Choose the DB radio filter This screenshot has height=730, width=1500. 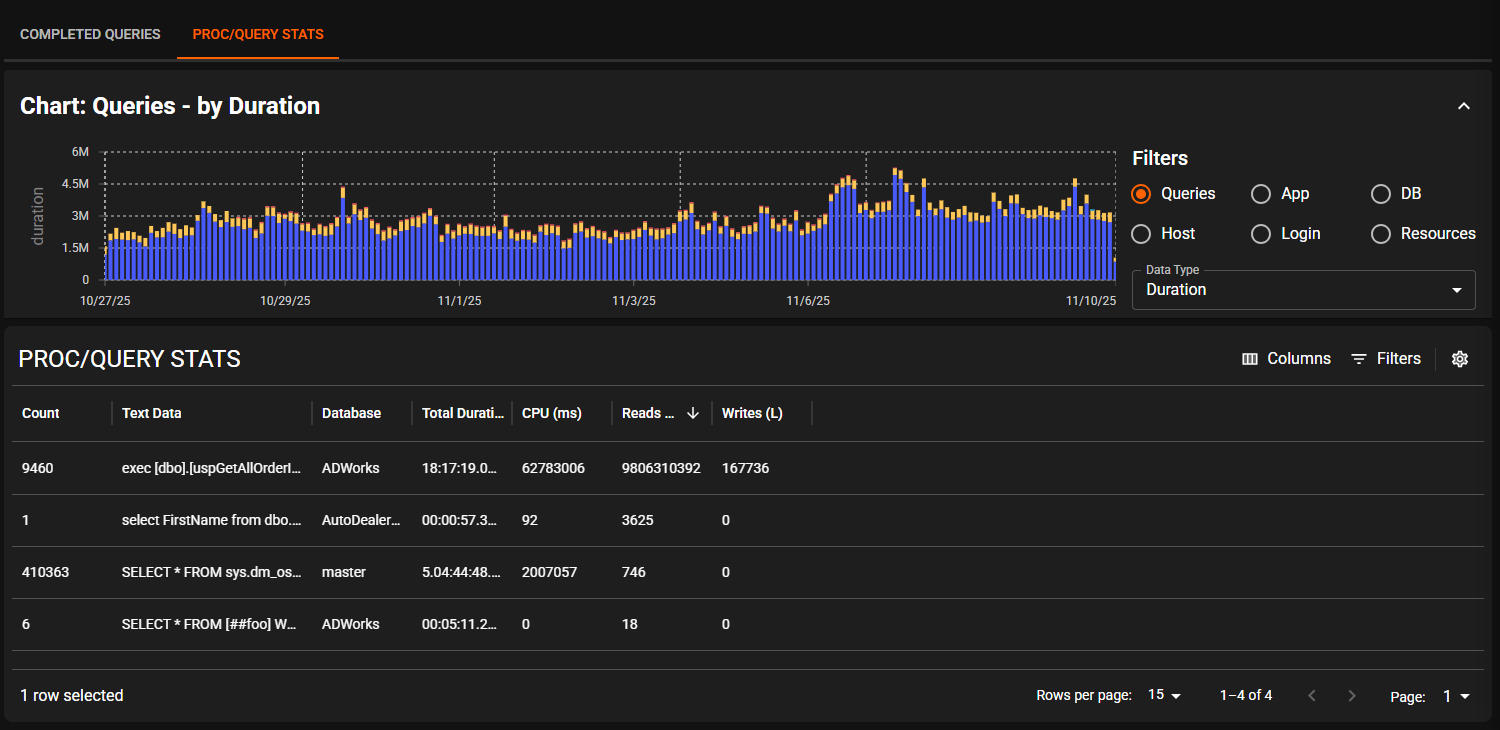[1381, 194]
